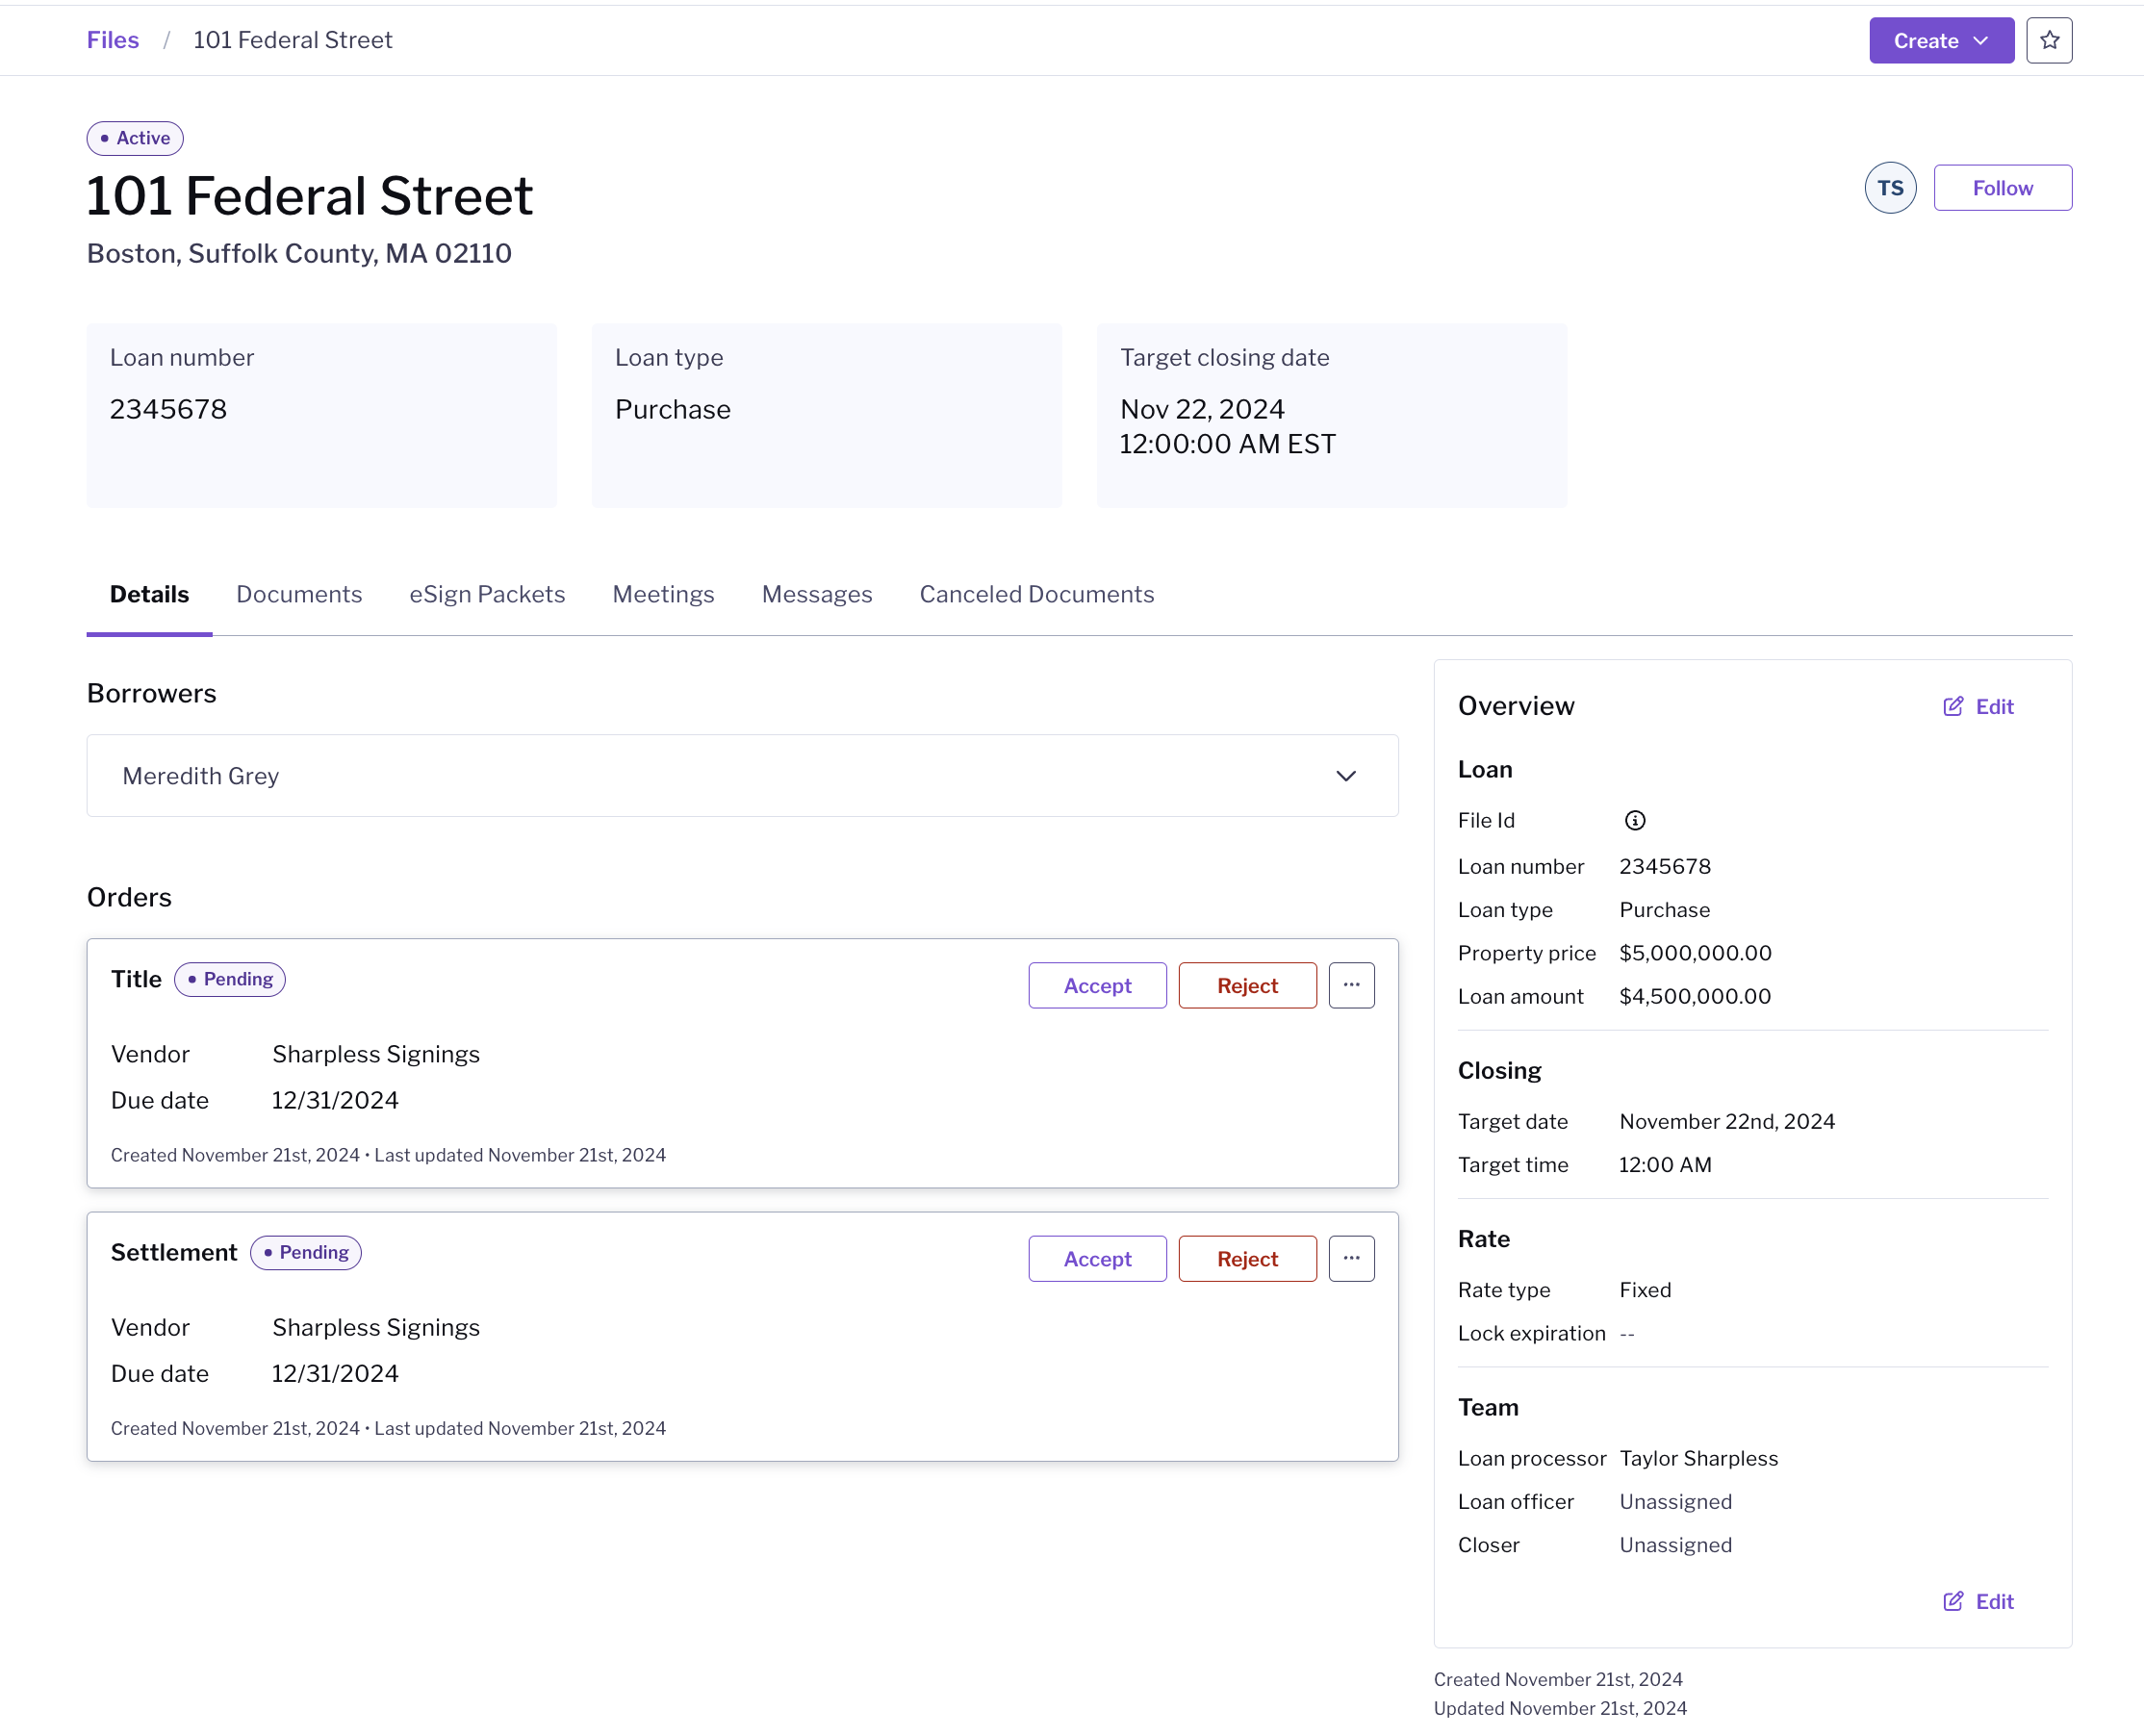Navigate back to Files breadcrumb

click(113, 40)
